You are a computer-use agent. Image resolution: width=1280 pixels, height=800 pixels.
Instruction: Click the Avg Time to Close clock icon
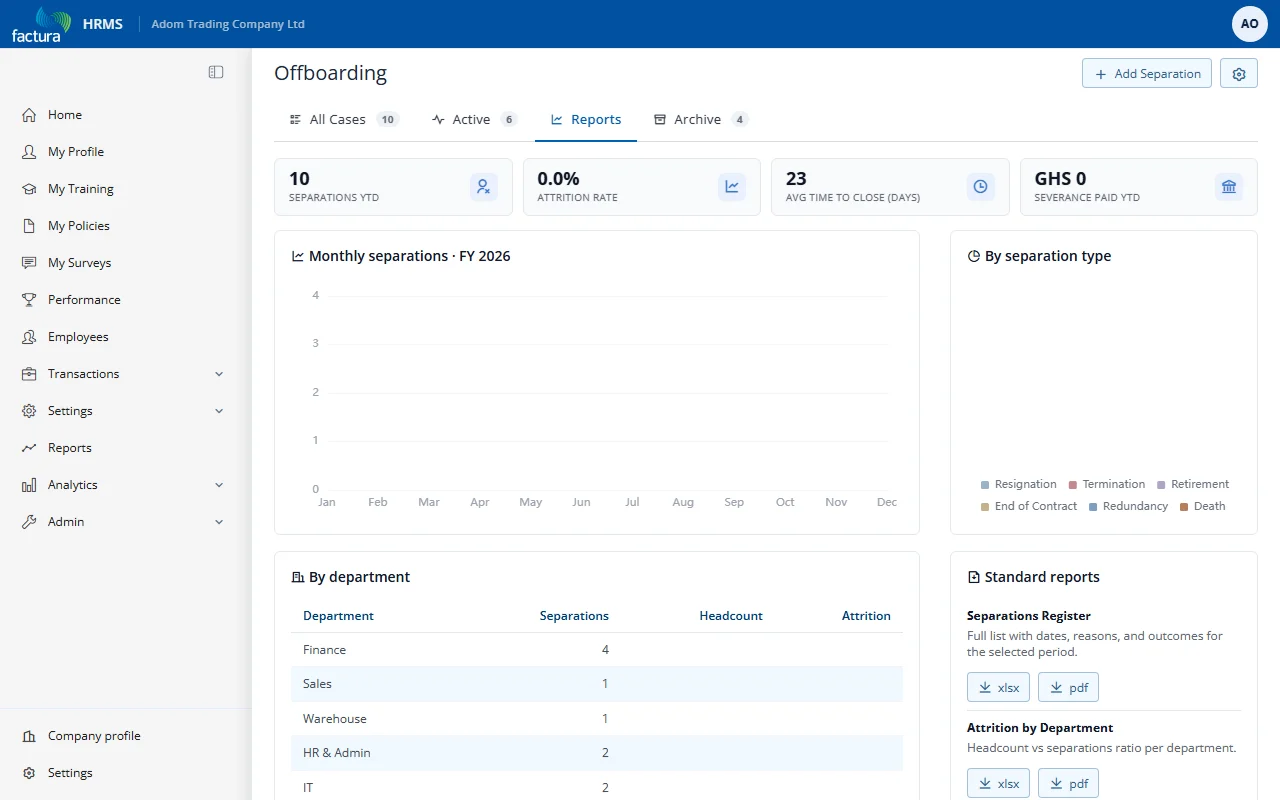coord(981,186)
